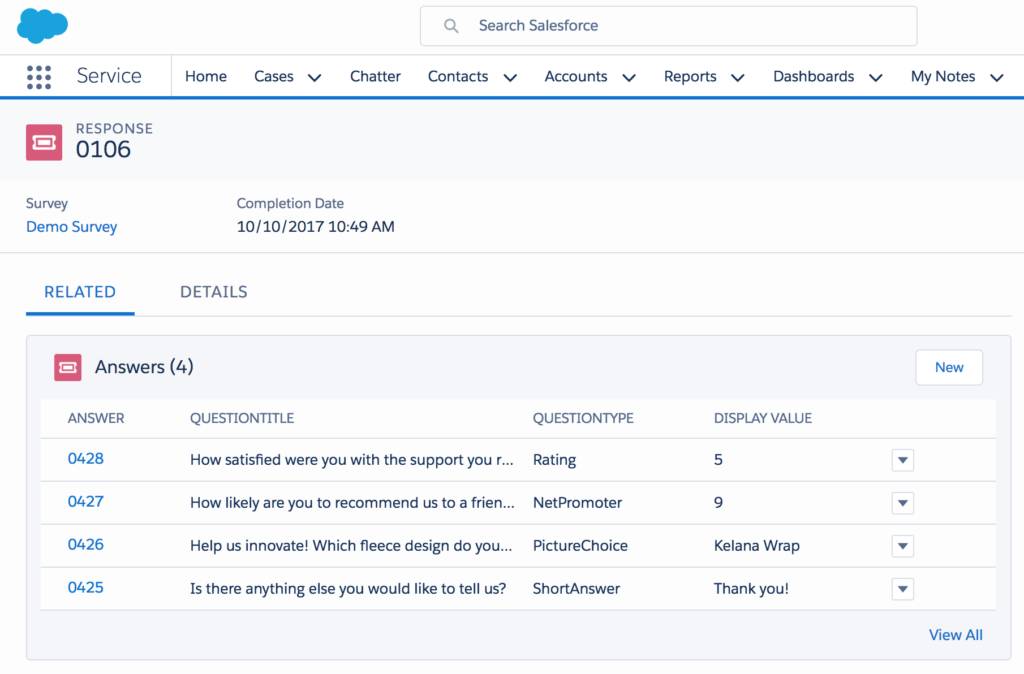Click the Service app name
The width and height of the screenshot is (1024, 674).
[x=109, y=76]
